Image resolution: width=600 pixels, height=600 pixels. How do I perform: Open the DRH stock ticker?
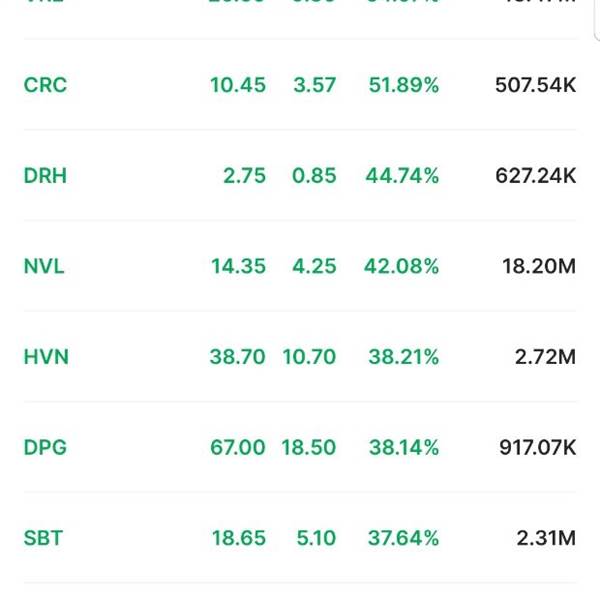click(x=45, y=176)
